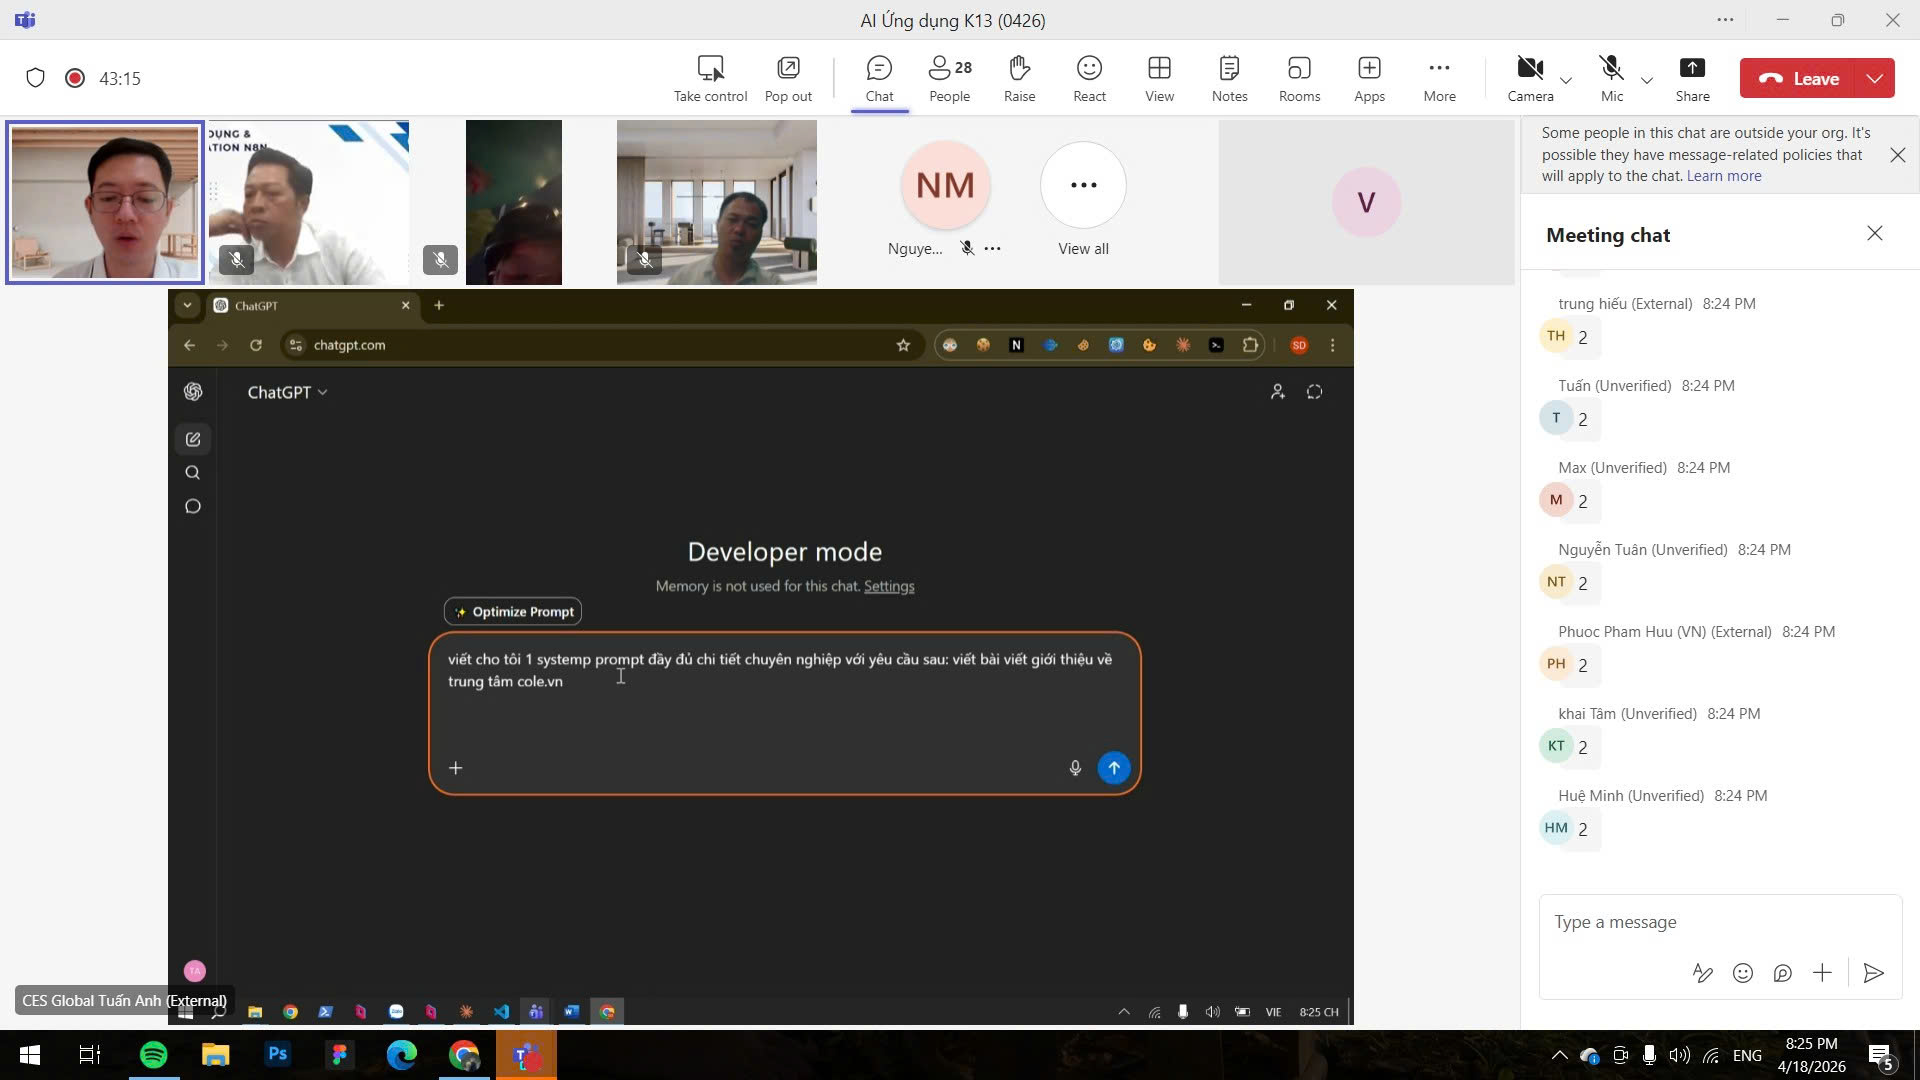Expand the Leave button dropdown arrow
The width and height of the screenshot is (1920, 1080).
click(x=1874, y=78)
